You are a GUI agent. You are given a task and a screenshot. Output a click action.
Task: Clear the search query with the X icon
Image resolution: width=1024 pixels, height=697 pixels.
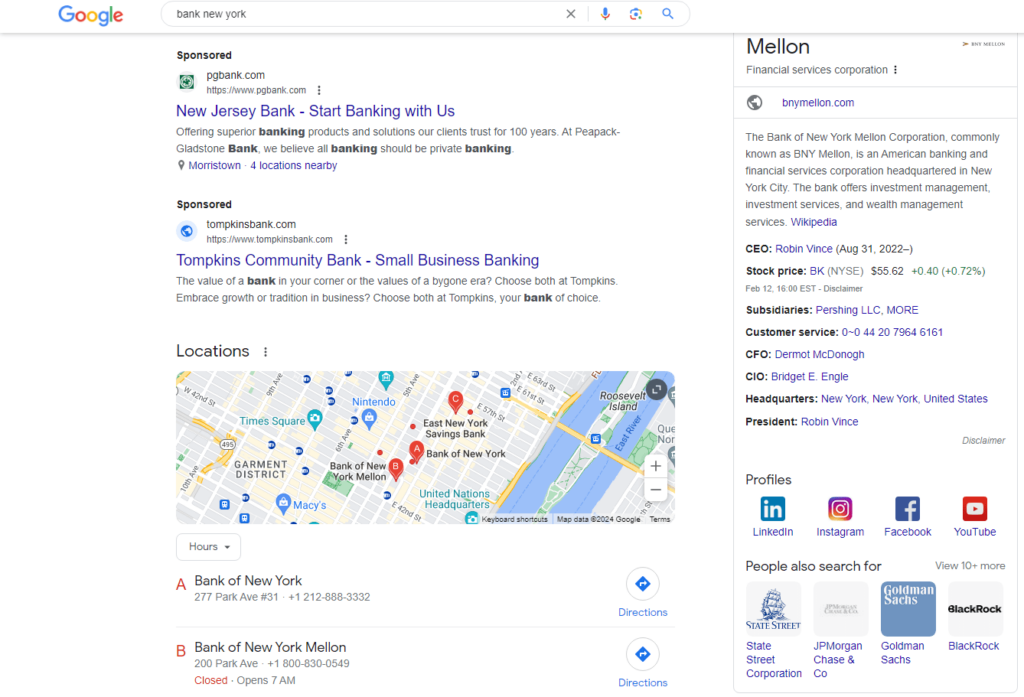coord(571,14)
